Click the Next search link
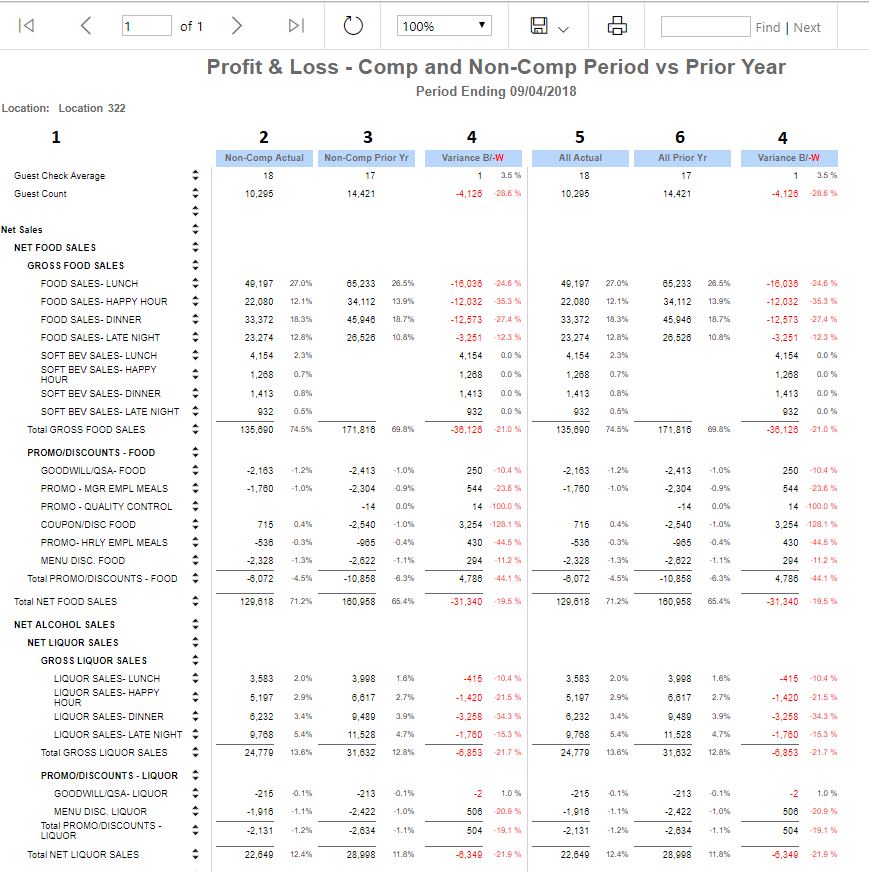Viewport: 869px width, 872px height. pos(807,27)
